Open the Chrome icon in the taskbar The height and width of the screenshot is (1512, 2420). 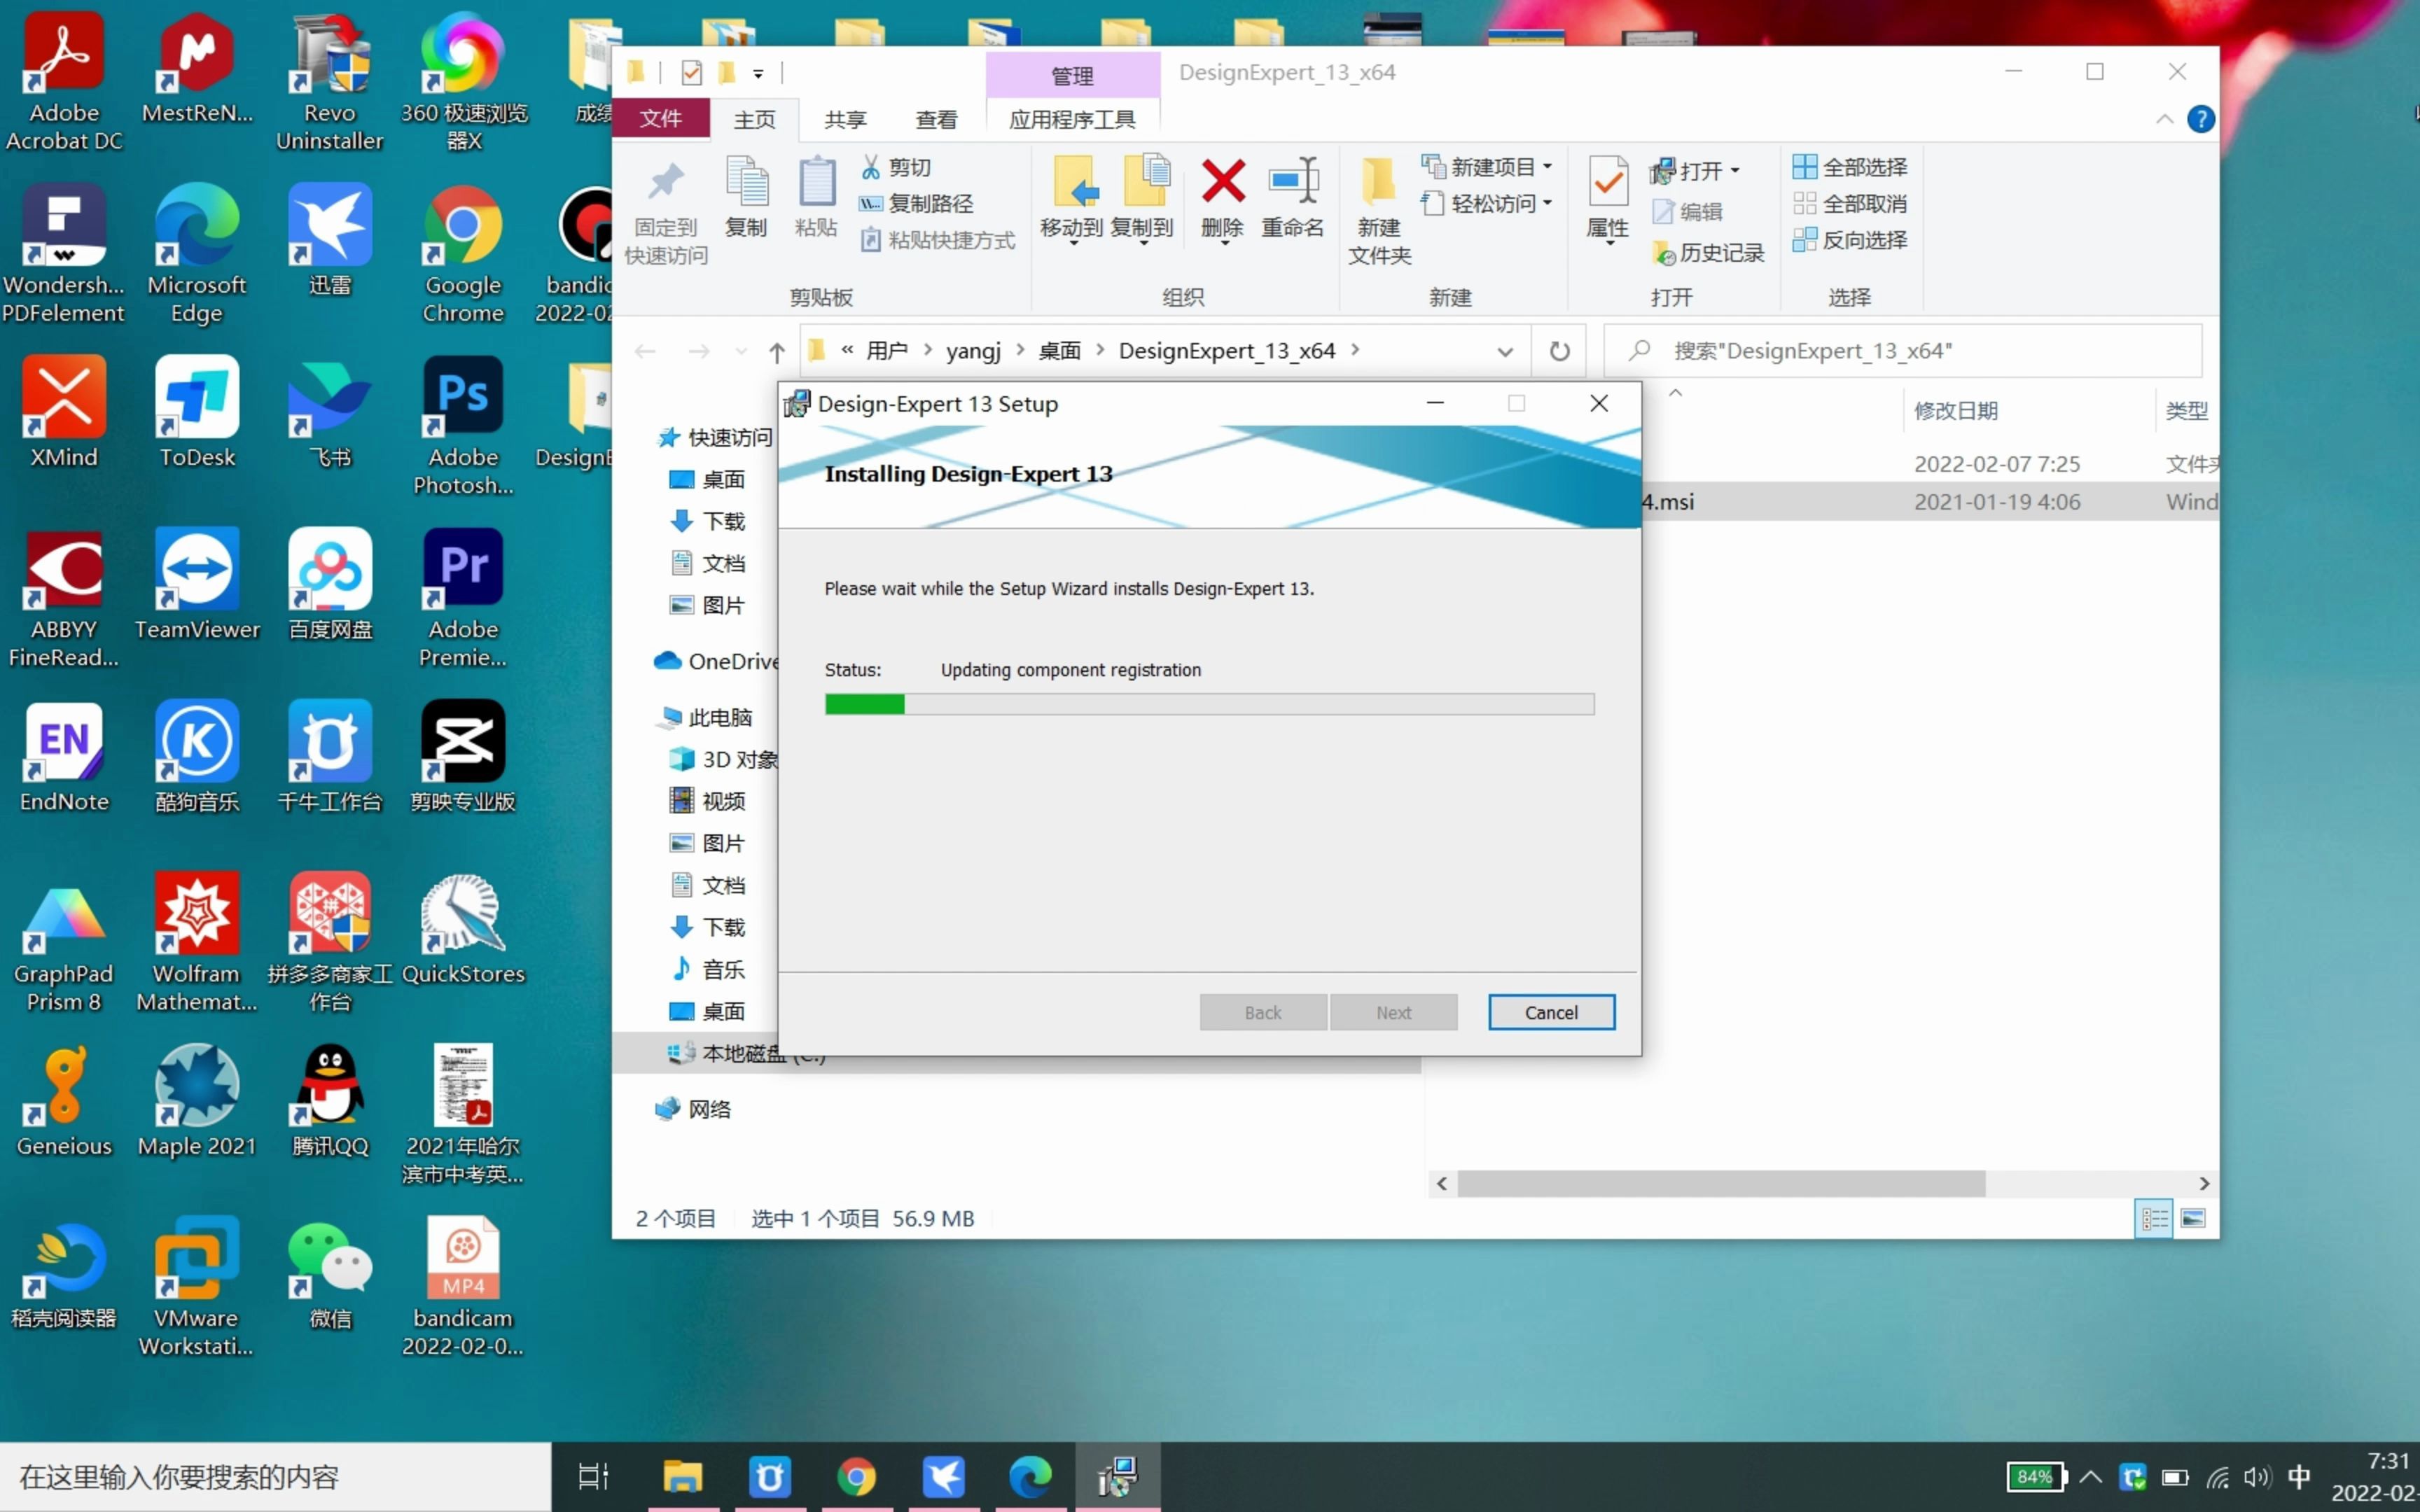pos(856,1476)
